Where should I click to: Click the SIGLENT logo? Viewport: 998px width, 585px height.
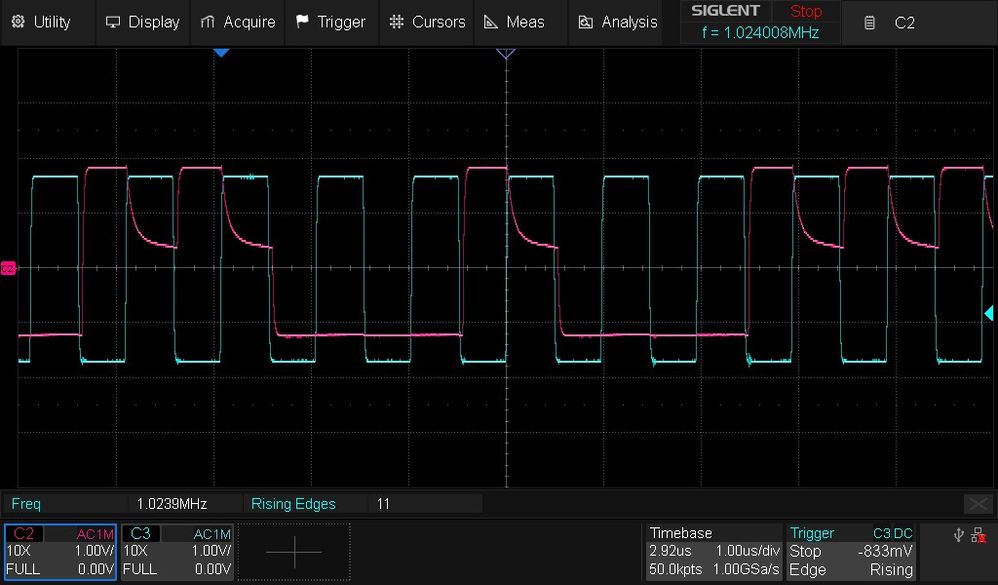point(725,11)
